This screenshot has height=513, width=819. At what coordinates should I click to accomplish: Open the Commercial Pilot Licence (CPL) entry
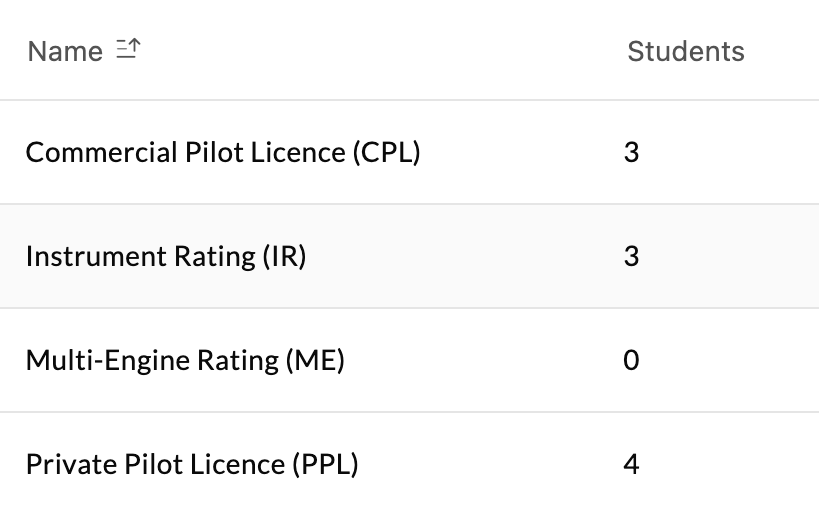pyautogui.click(x=223, y=153)
